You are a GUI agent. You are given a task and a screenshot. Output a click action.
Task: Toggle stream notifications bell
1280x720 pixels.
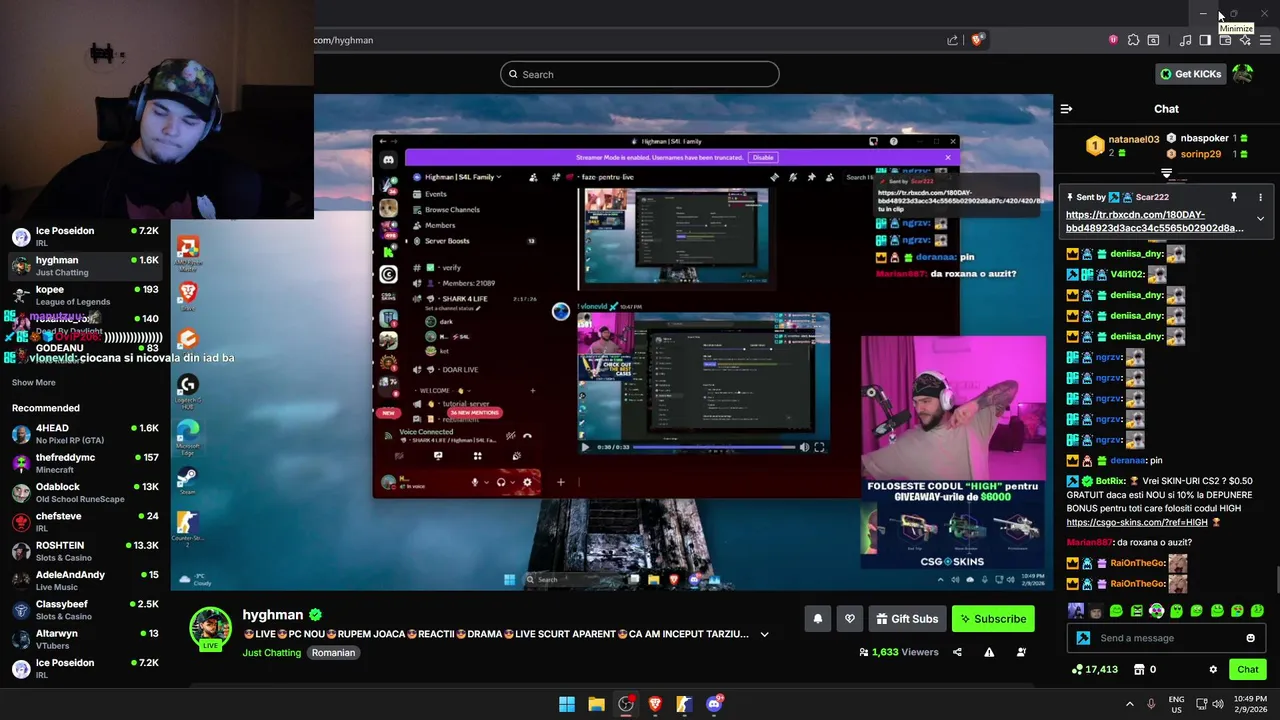[x=817, y=619]
